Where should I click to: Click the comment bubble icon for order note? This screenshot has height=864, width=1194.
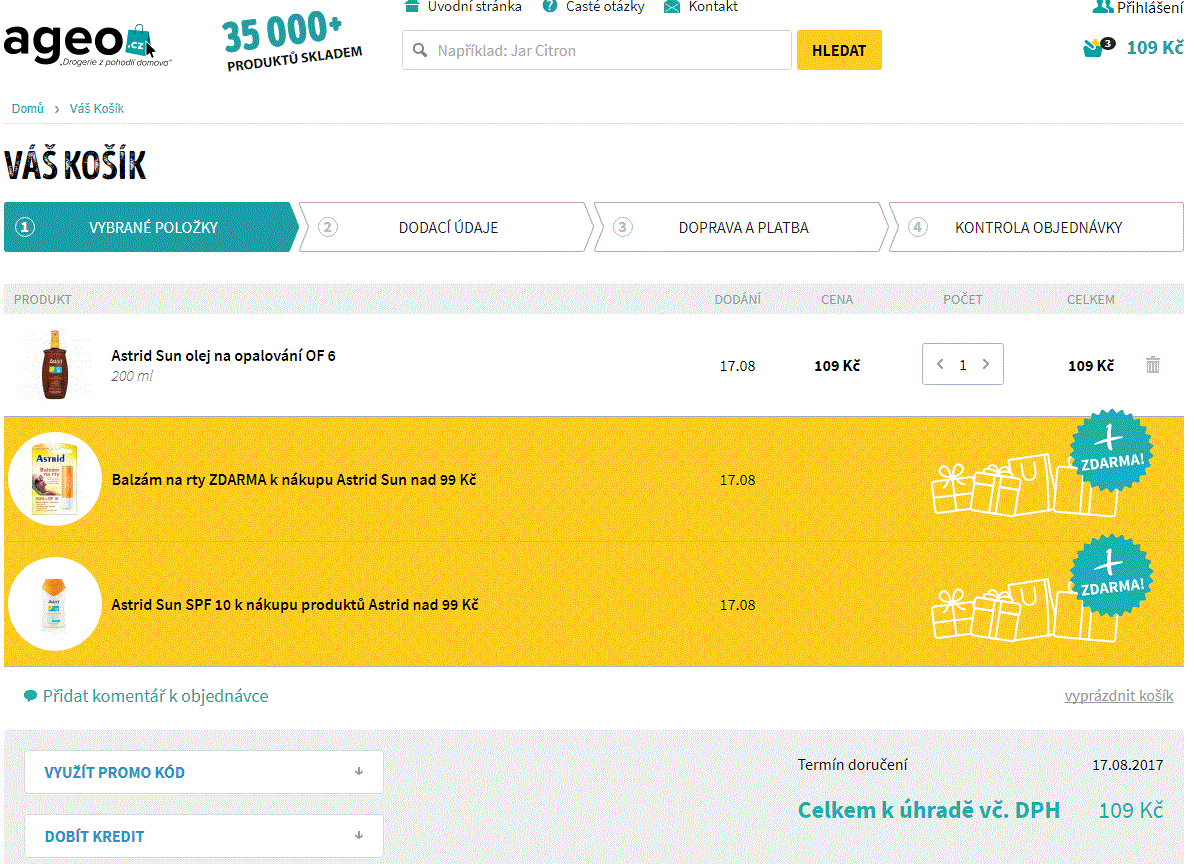[30, 696]
